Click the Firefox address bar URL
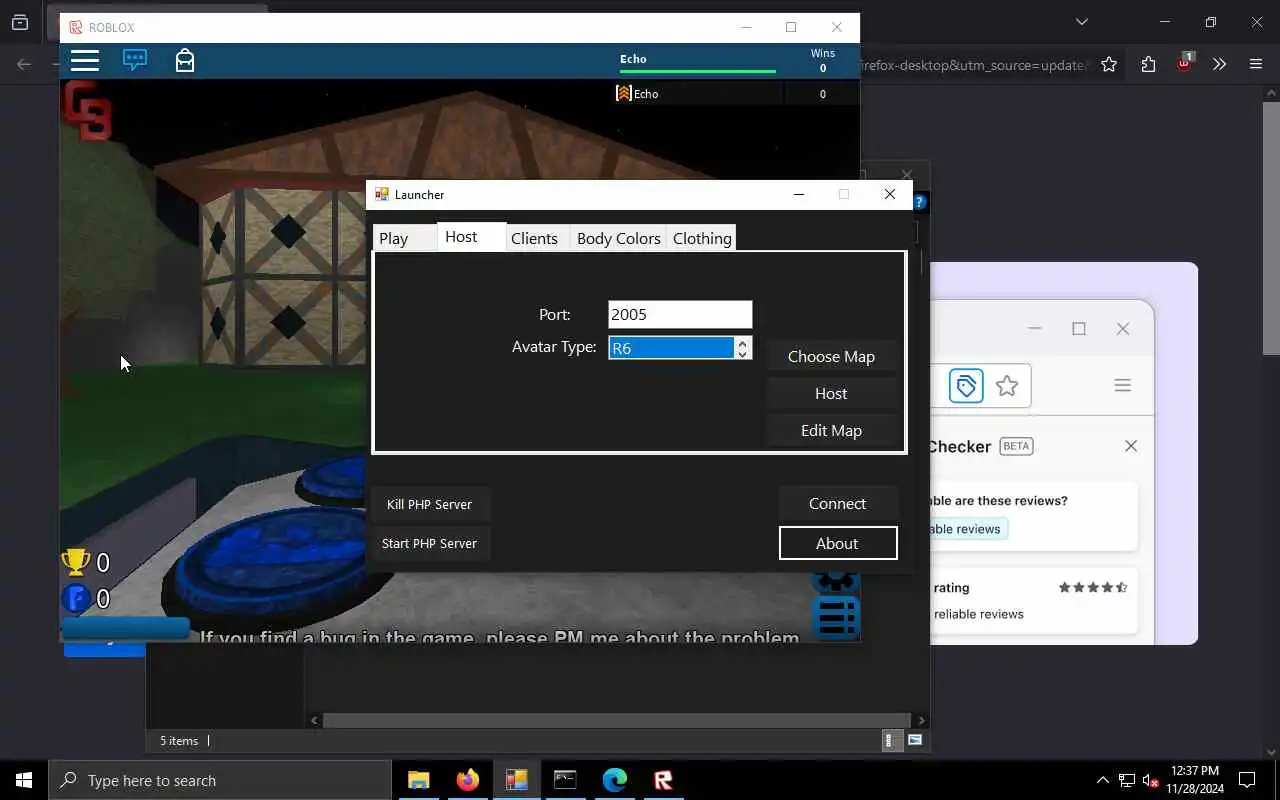 point(975,64)
